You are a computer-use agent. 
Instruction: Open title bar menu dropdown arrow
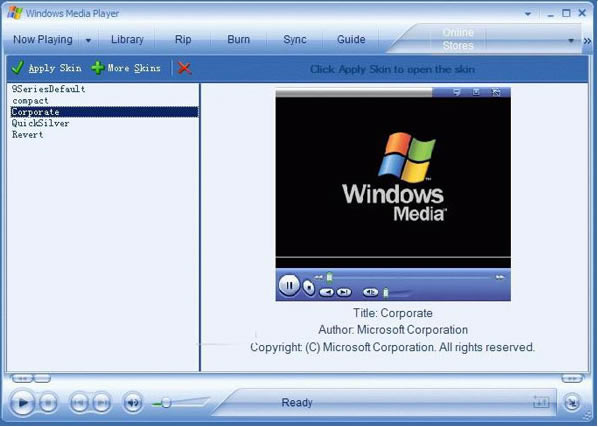(x=528, y=14)
